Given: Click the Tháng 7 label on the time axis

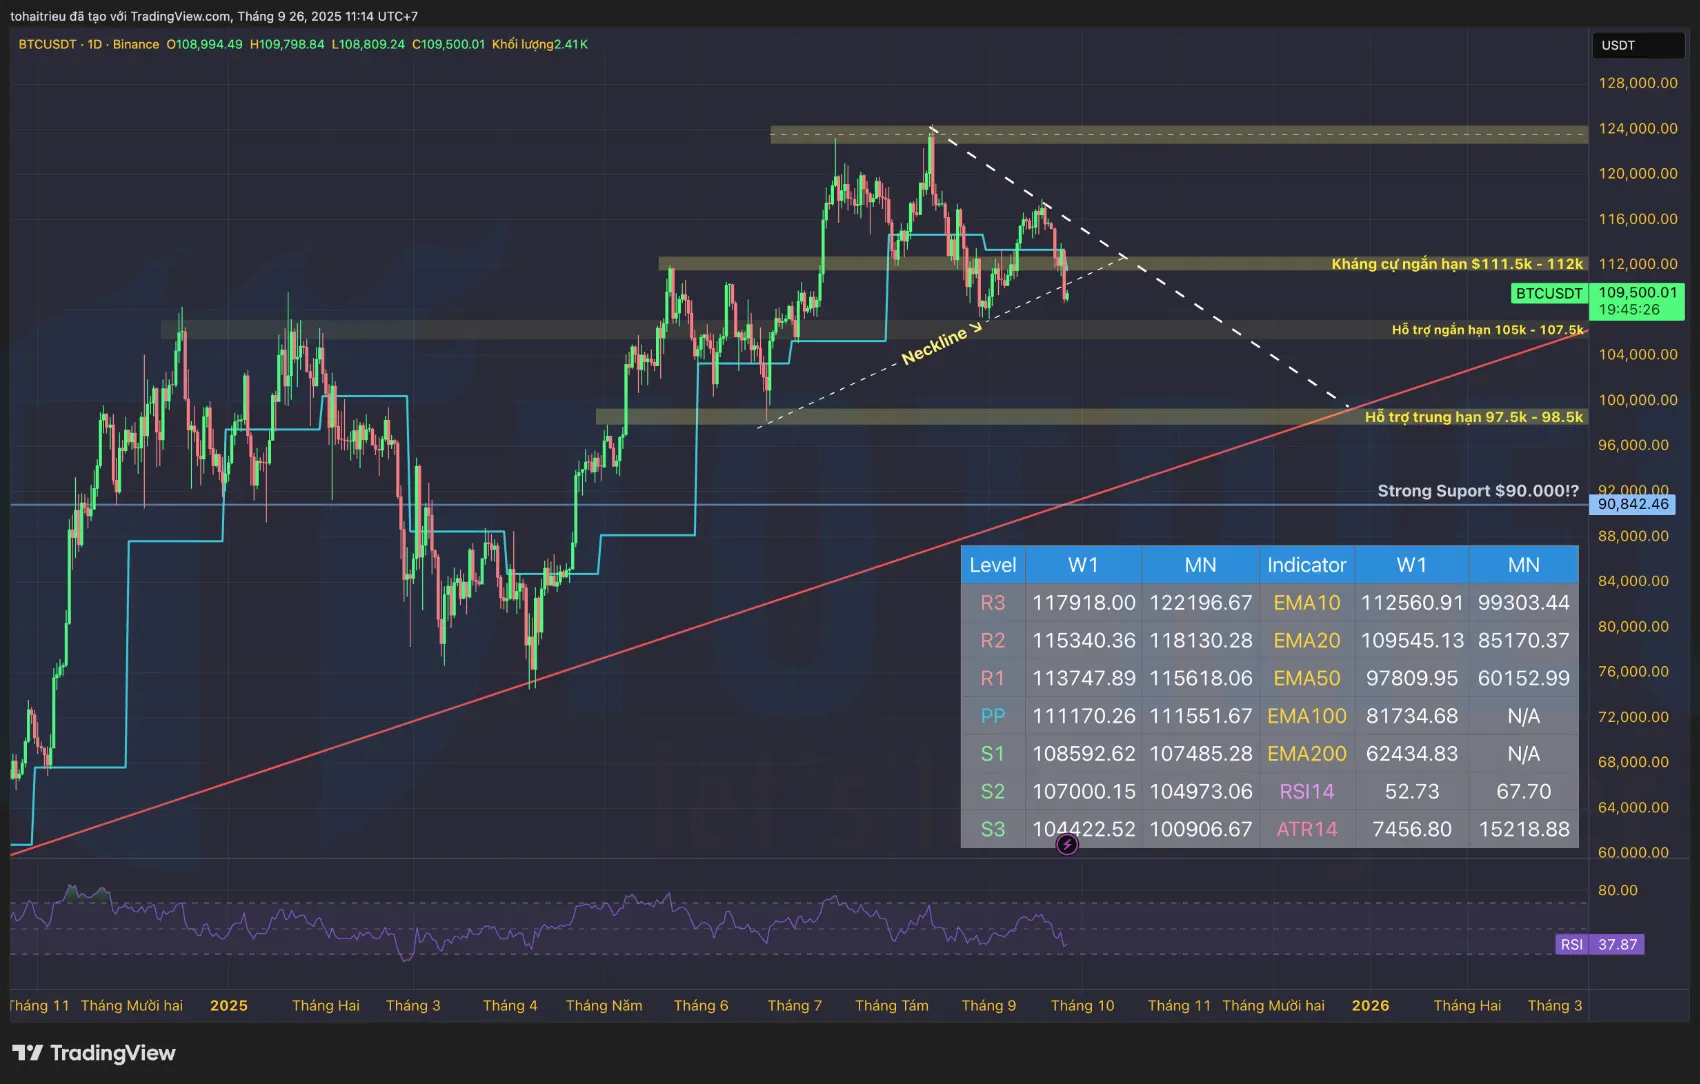Looking at the screenshot, I should (x=795, y=1006).
